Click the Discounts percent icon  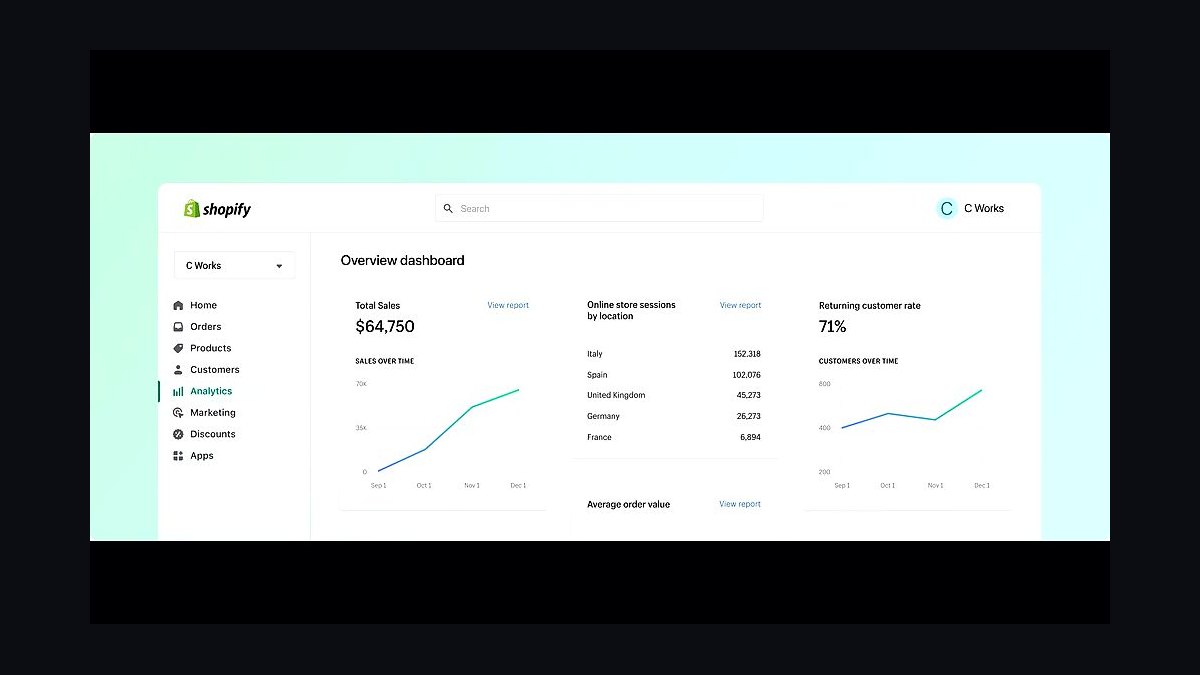[178, 434]
